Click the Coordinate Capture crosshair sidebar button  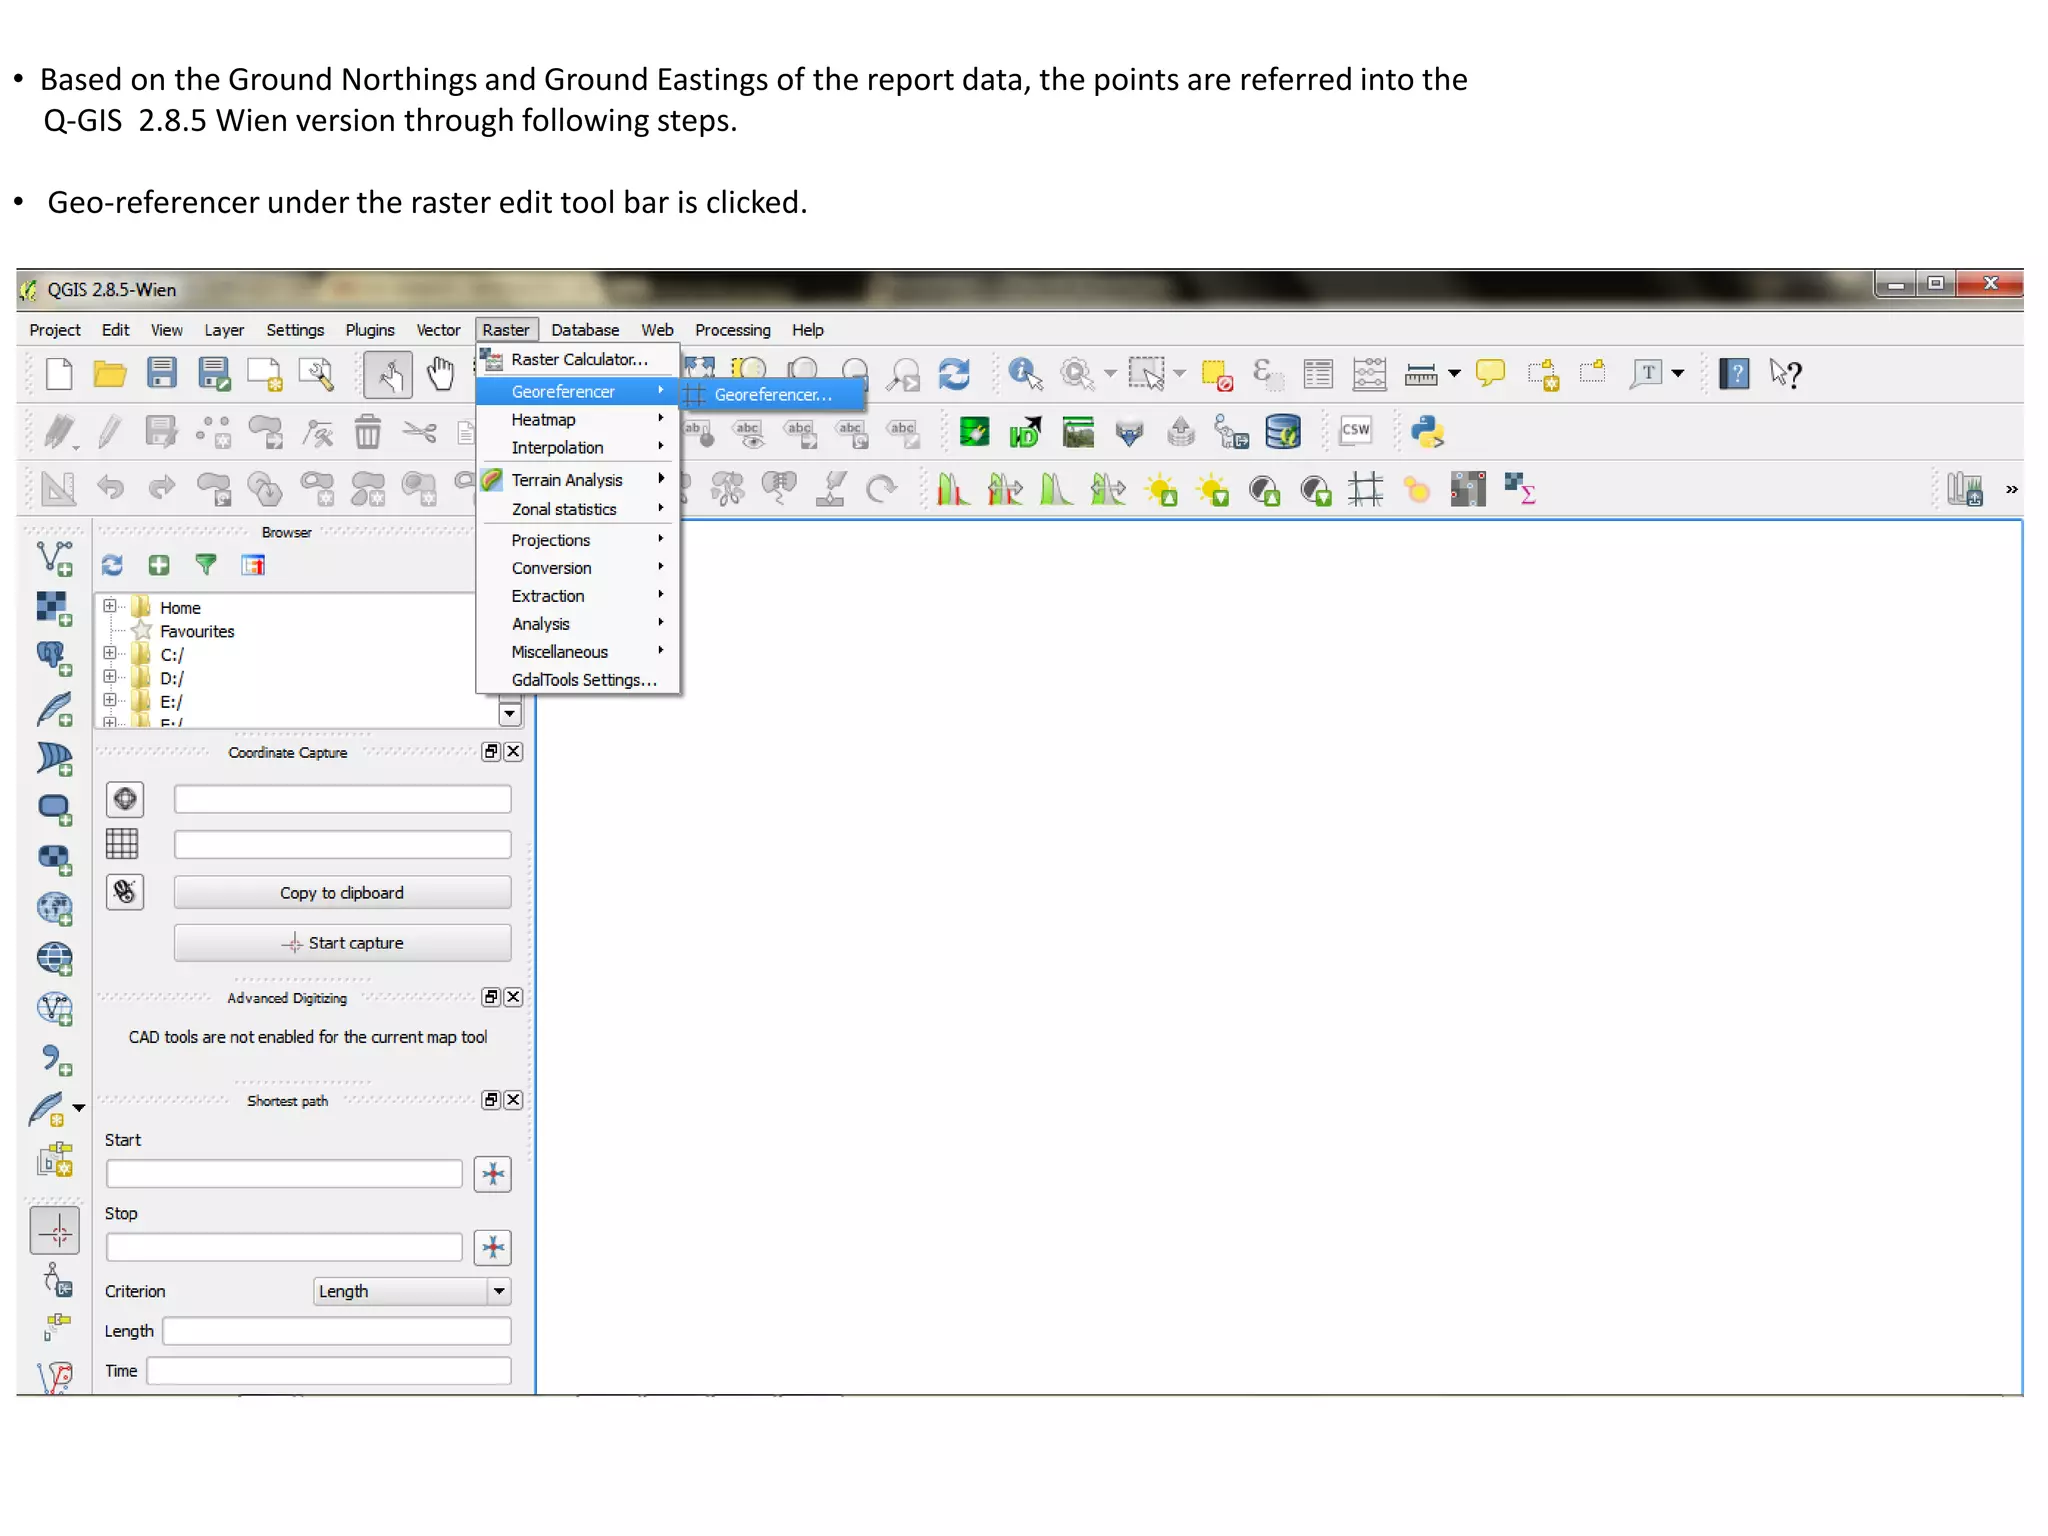[x=55, y=1230]
